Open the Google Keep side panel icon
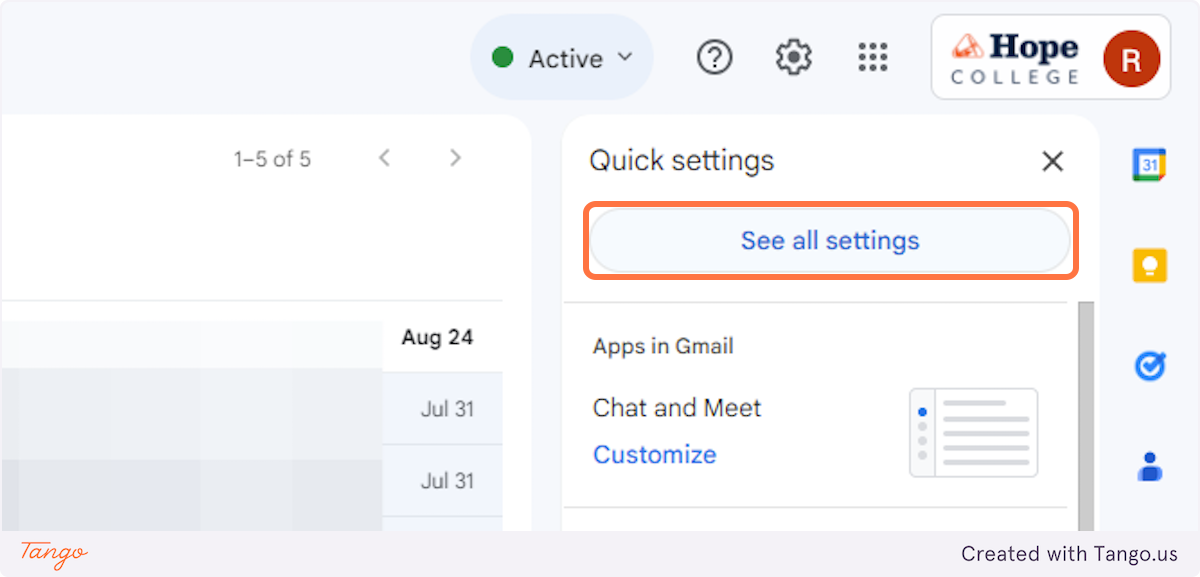The width and height of the screenshot is (1200, 577). pos(1149,265)
